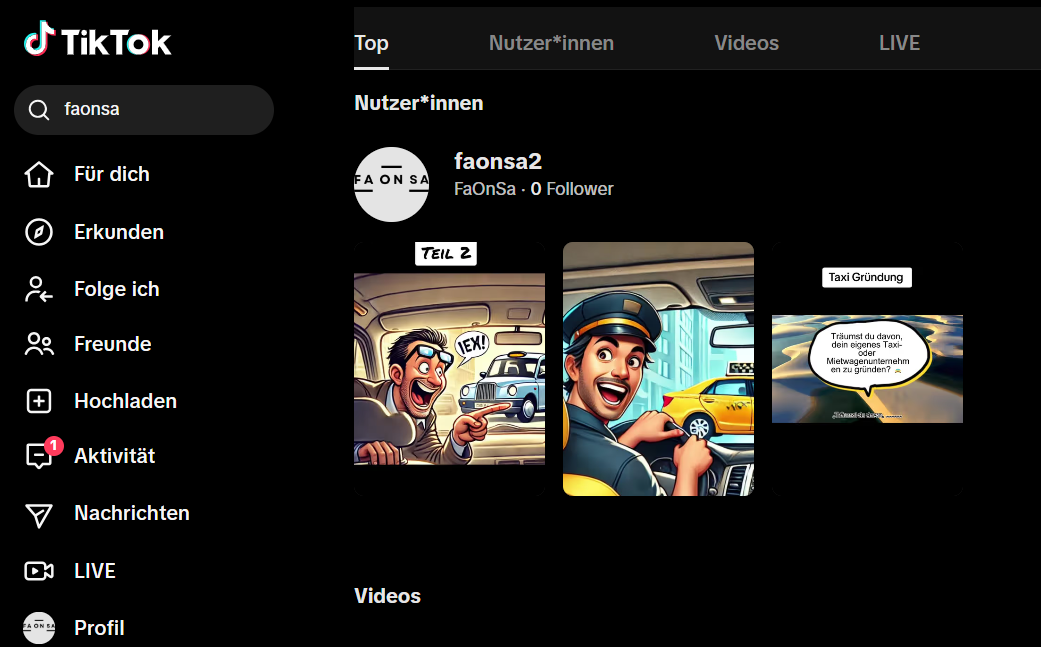
Task: Open the Freunde people icon
Action: [38, 344]
